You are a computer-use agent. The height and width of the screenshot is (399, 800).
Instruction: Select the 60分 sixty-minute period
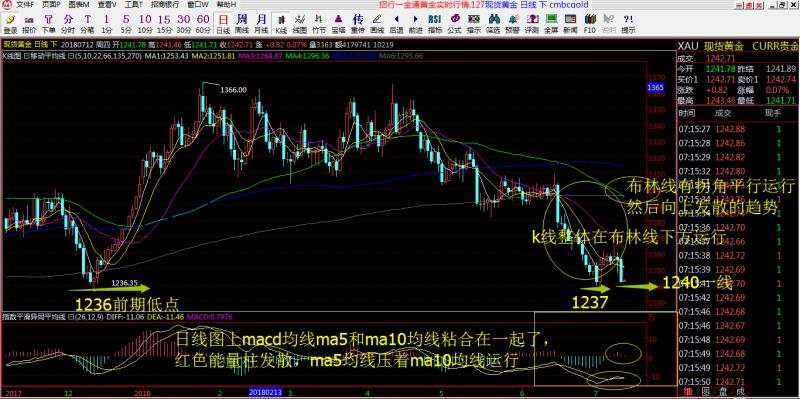[x=203, y=23]
